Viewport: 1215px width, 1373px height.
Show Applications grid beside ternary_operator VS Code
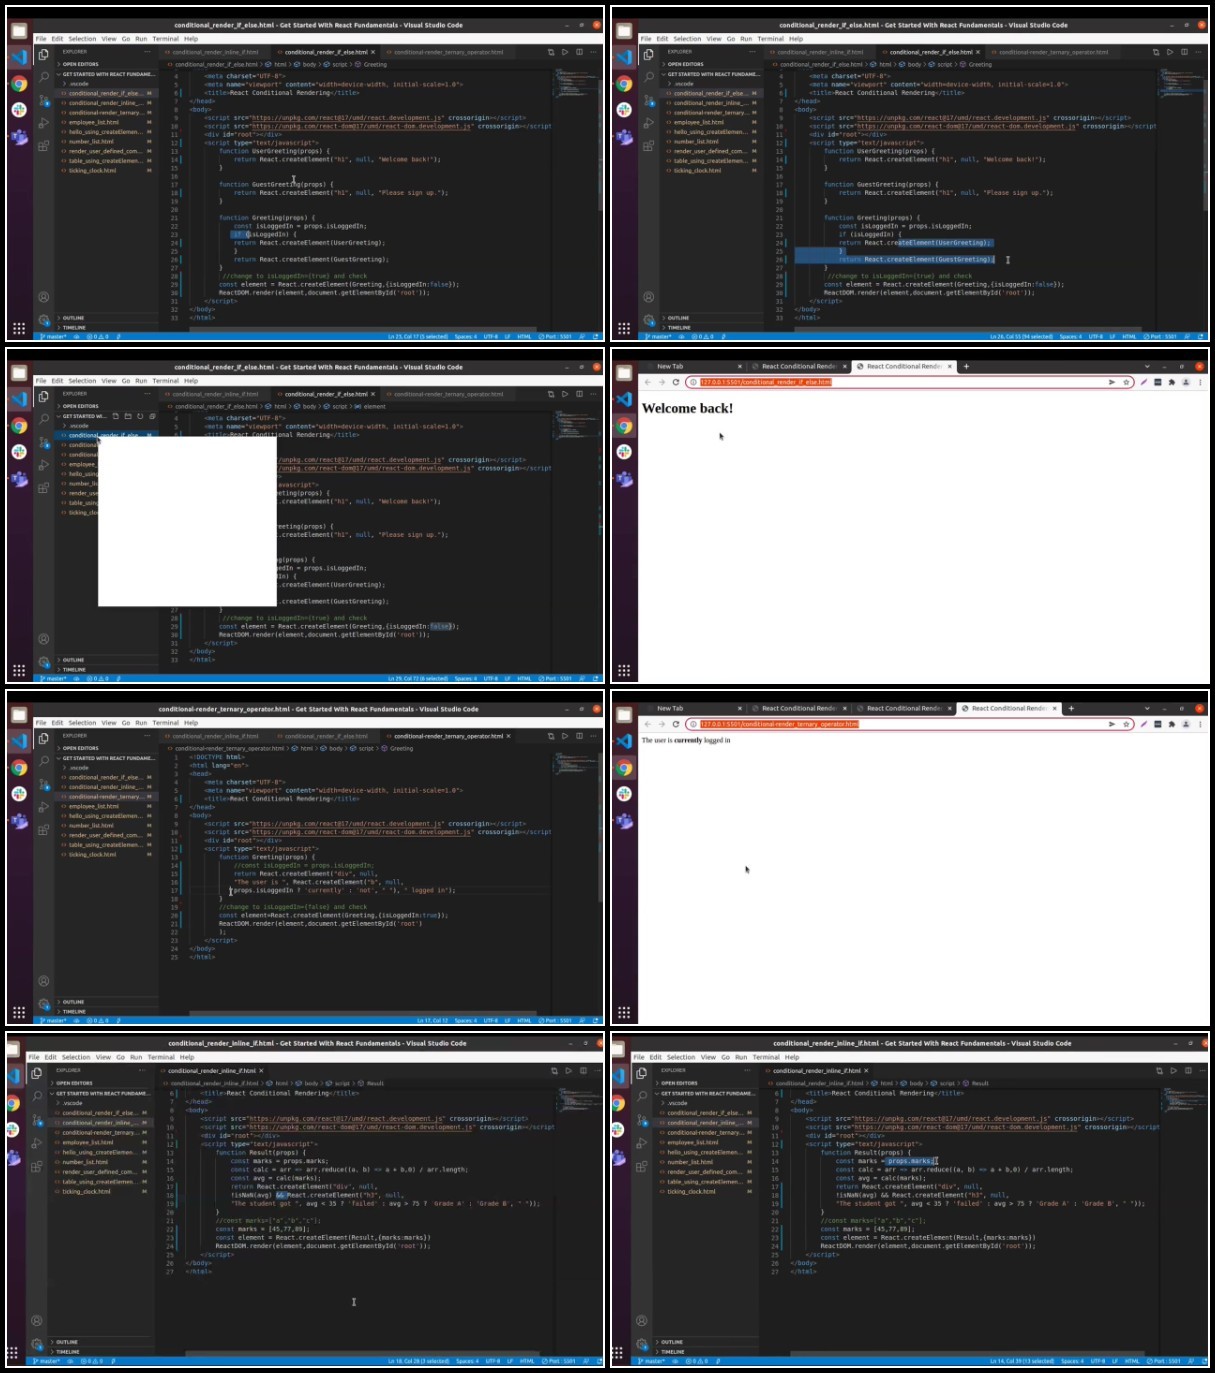point(19,1013)
